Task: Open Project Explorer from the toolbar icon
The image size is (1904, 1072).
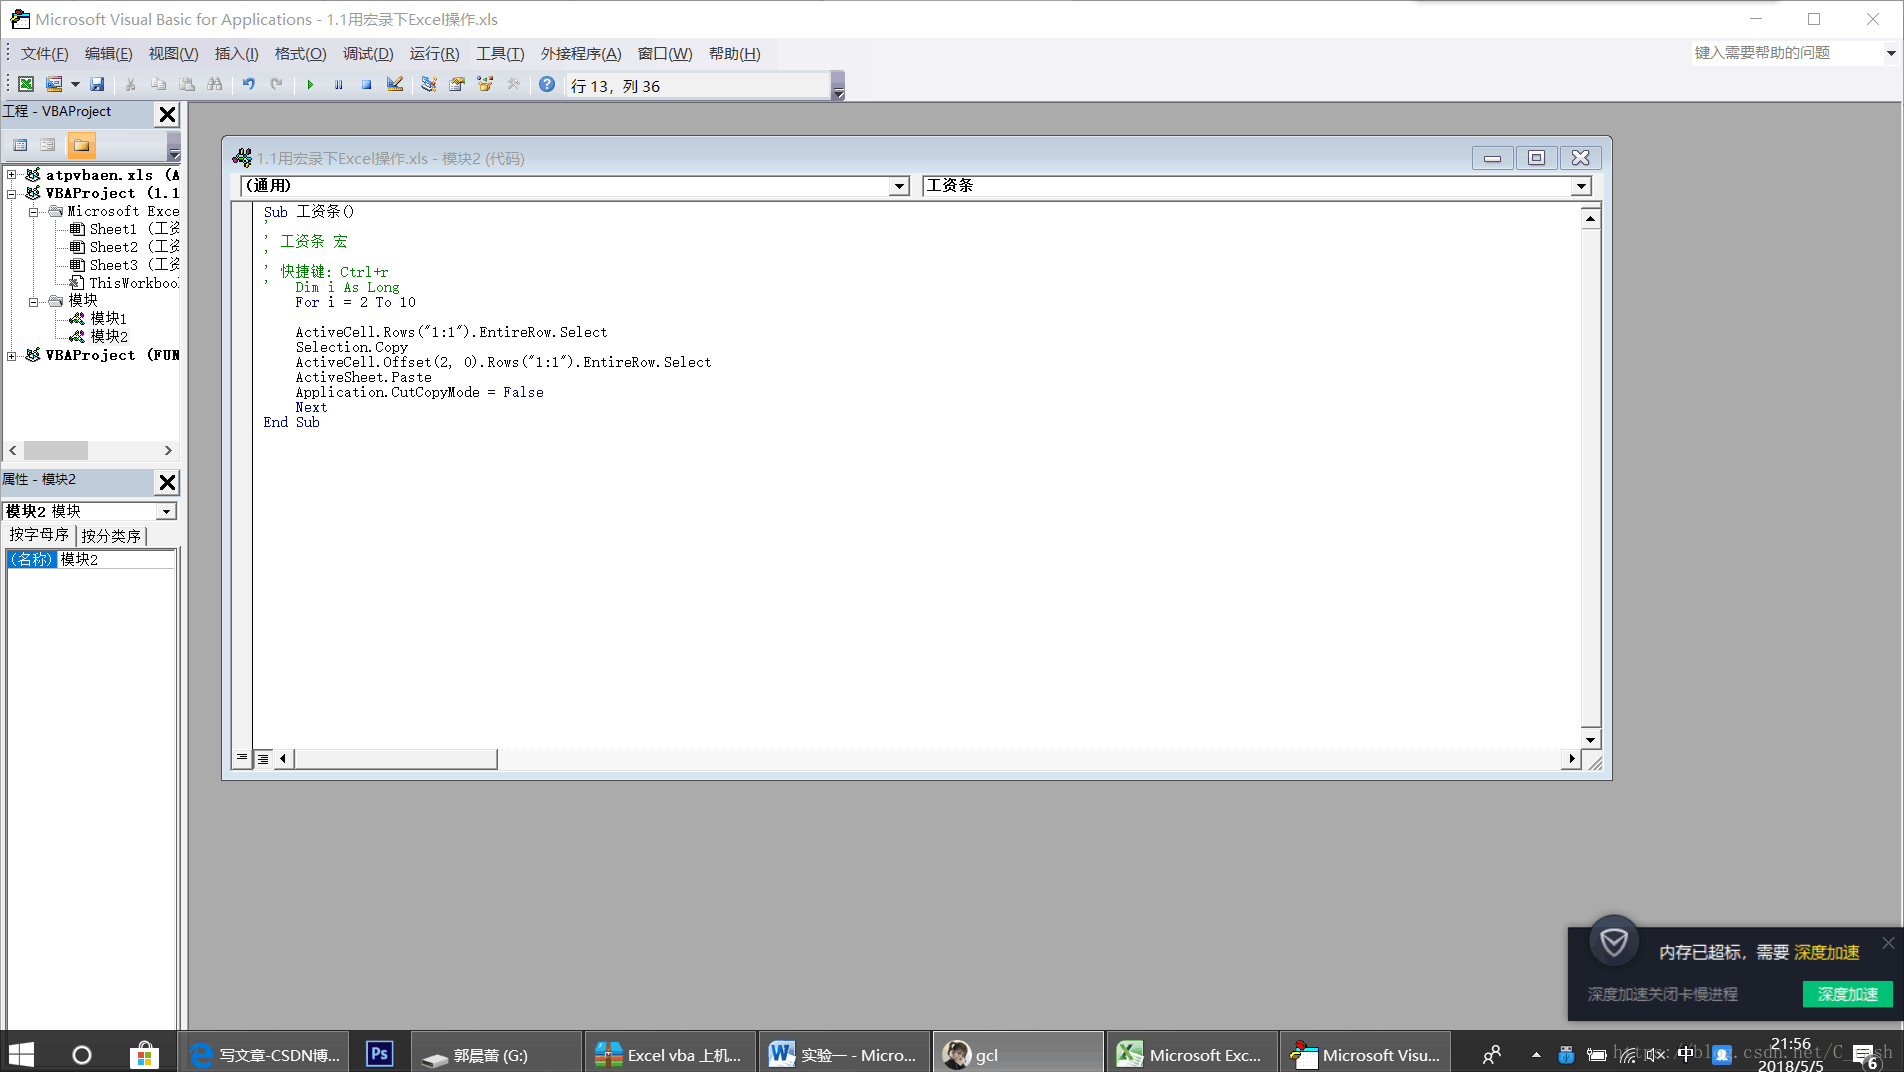Action: click(429, 85)
